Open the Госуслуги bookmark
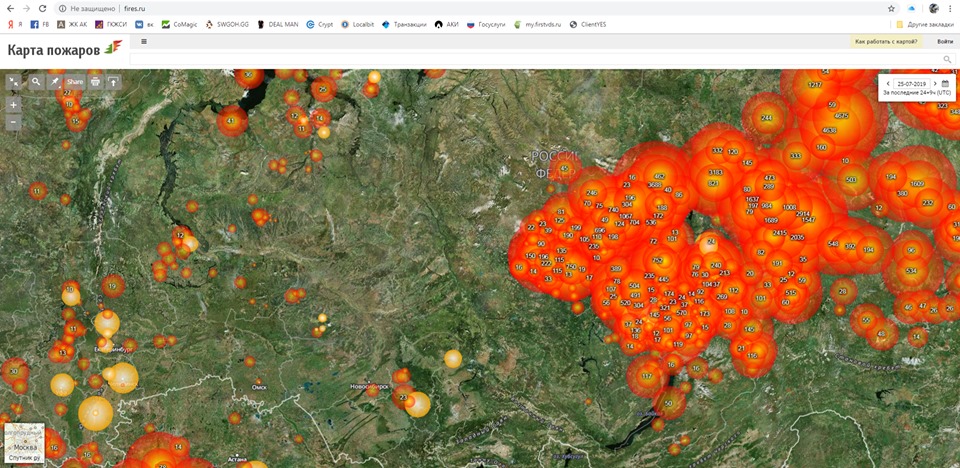This screenshot has width=960, height=468. click(x=483, y=24)
